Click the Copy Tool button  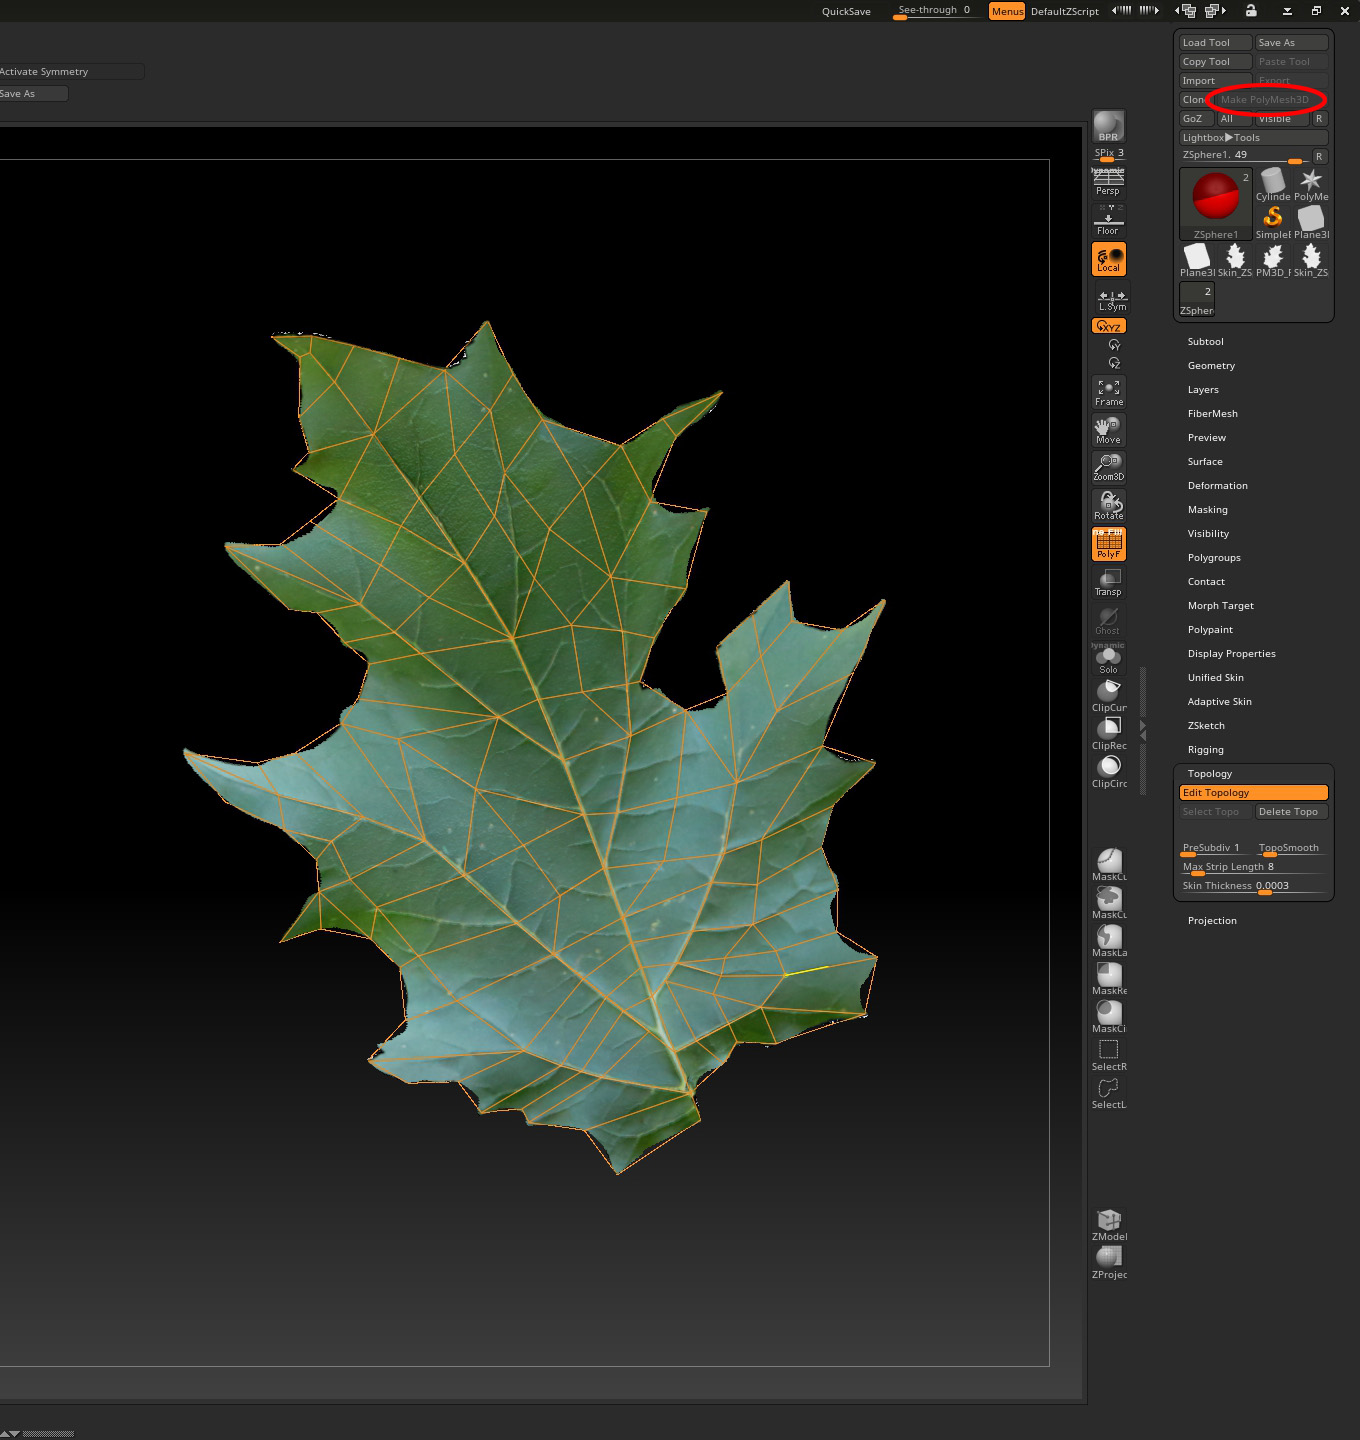(x=1216, y=61)
